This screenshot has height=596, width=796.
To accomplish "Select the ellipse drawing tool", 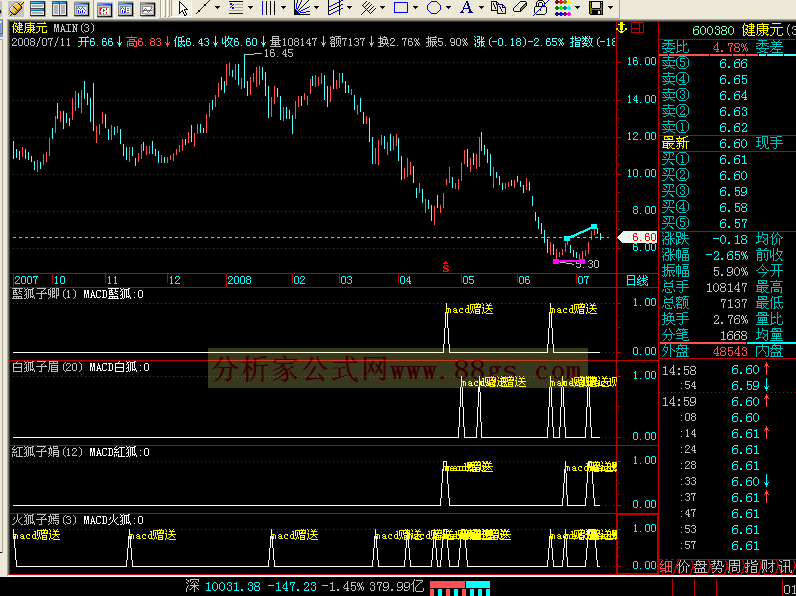I will coord(434,8).
